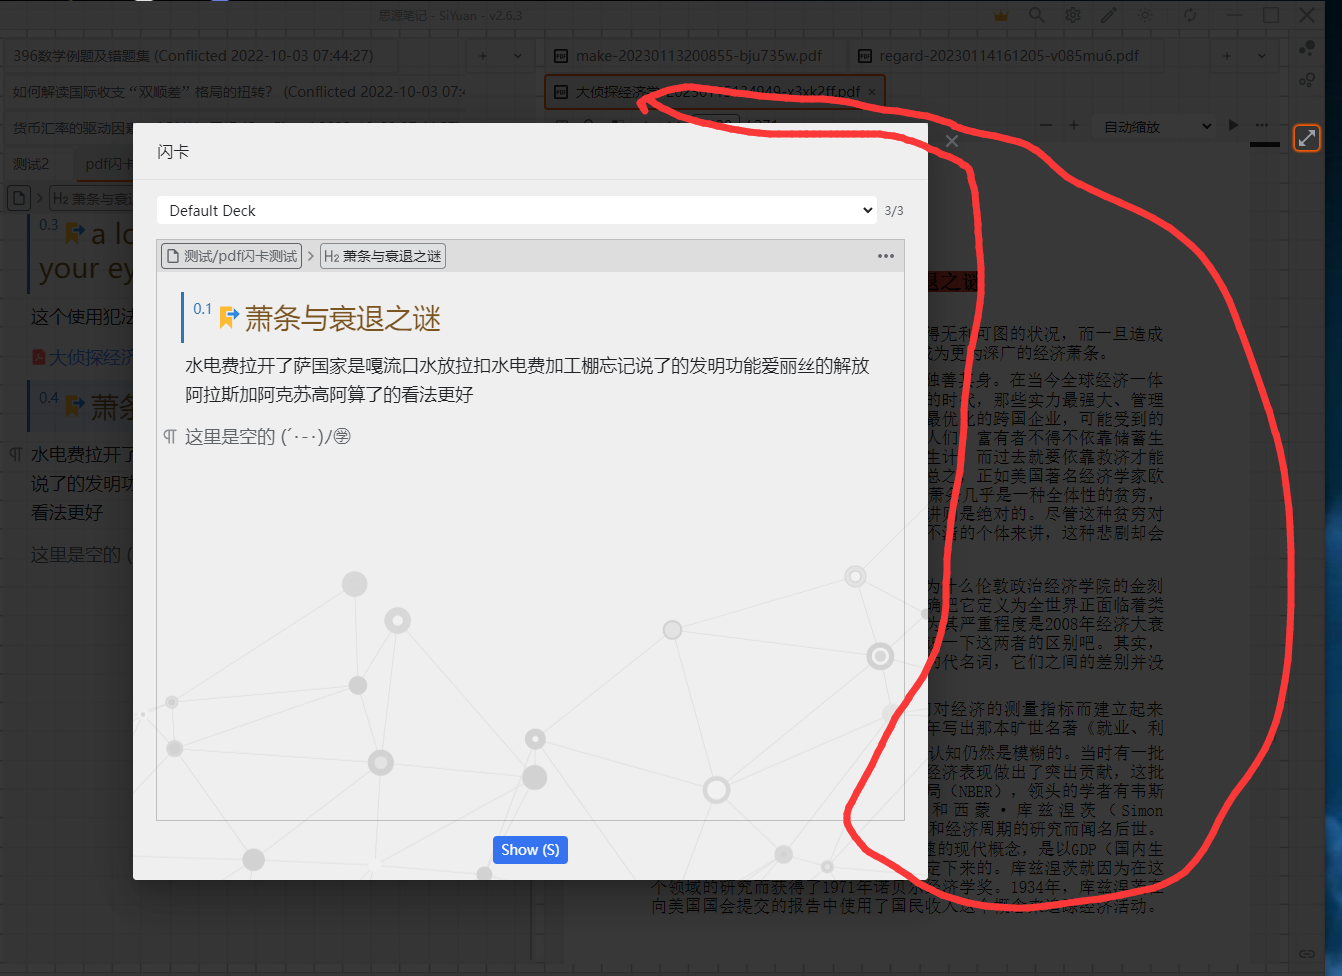The height and width of the screenshot is (976, 1342).
Task: Click the sync refresh icon
Action: pyautogui.click(x=1190, y=16)
